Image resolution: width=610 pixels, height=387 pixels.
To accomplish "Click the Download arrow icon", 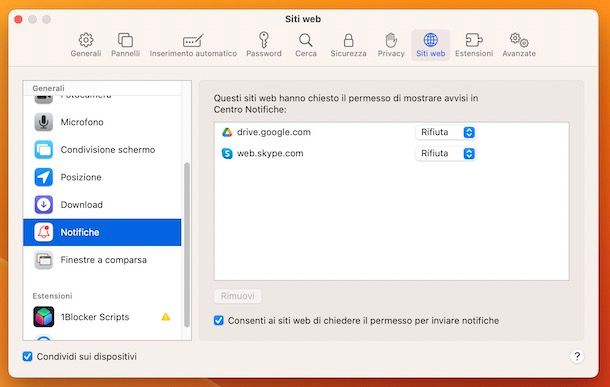I will point(44,205).
